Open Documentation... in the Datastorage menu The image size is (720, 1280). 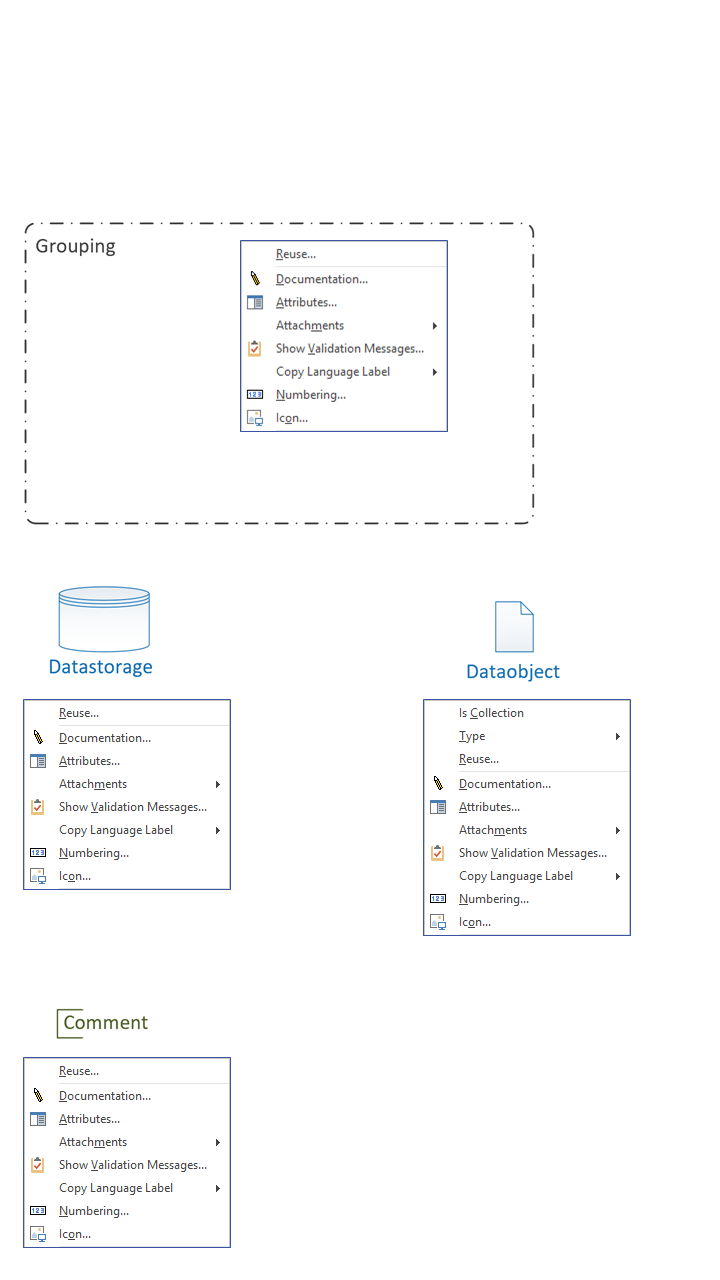(105, 738)
